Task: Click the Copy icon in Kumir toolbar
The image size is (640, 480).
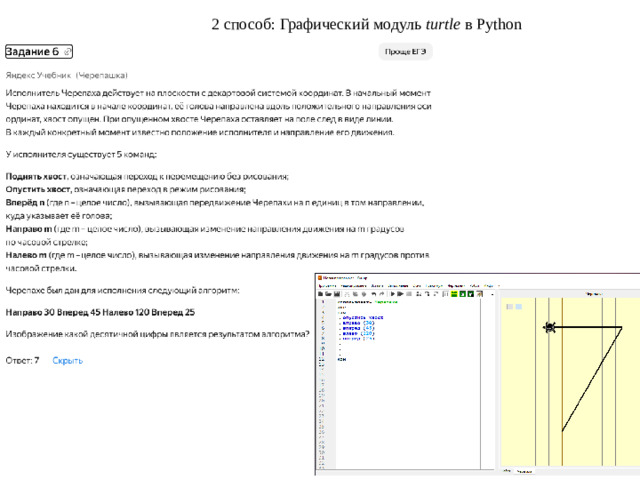Action: tap(355, 294)
